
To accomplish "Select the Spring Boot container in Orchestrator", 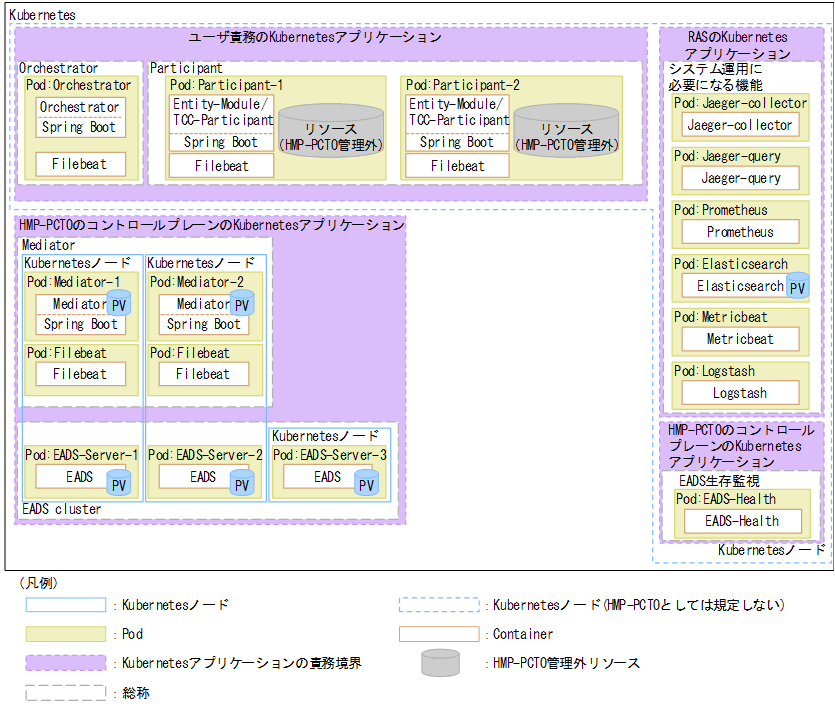I will (80, 128).
